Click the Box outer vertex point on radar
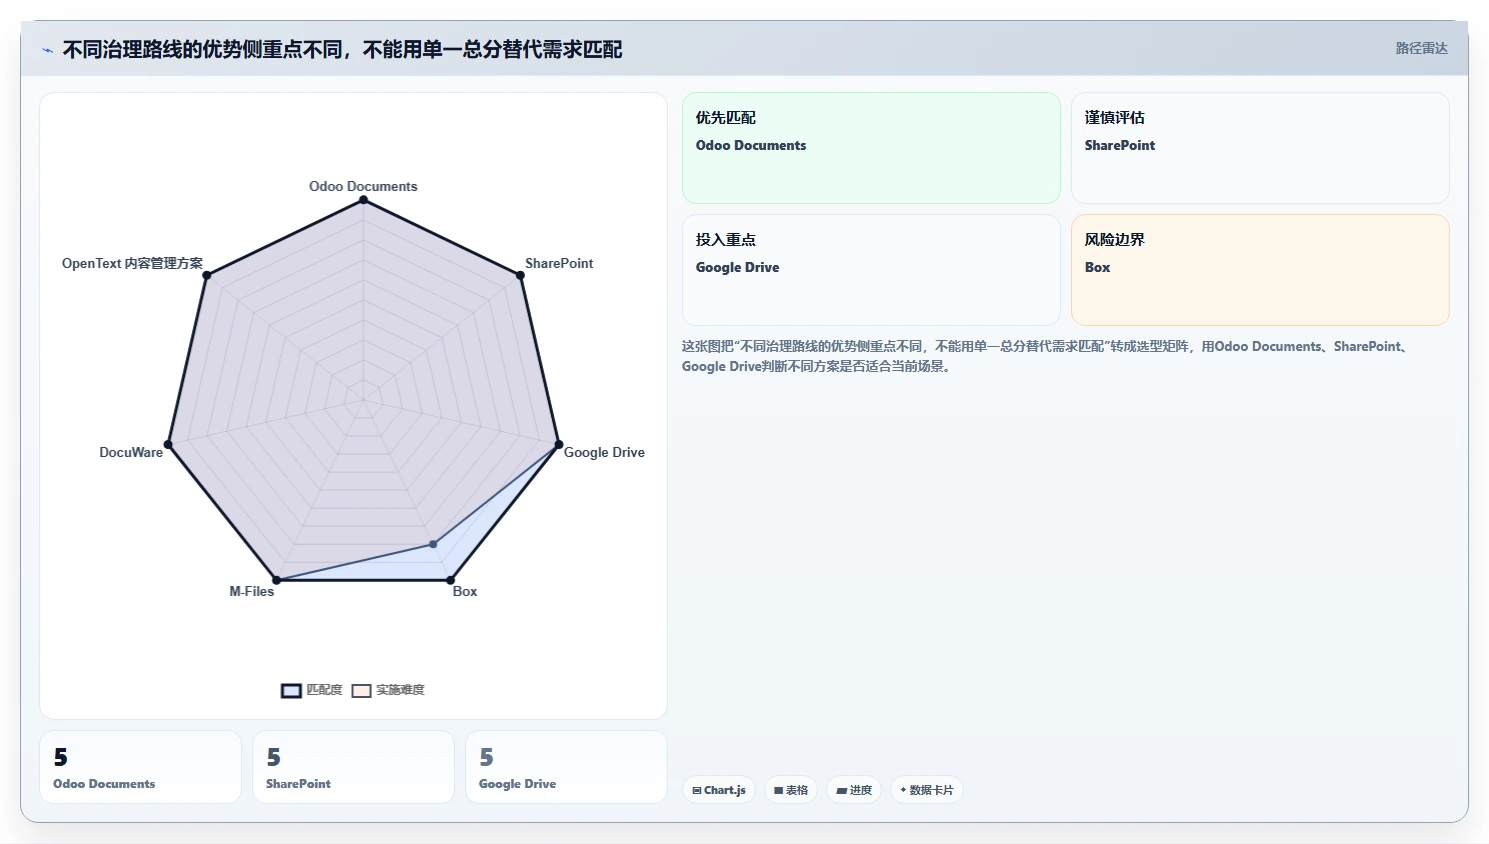The width and height of the screenshot is (1489, 844). click(450, 580)
